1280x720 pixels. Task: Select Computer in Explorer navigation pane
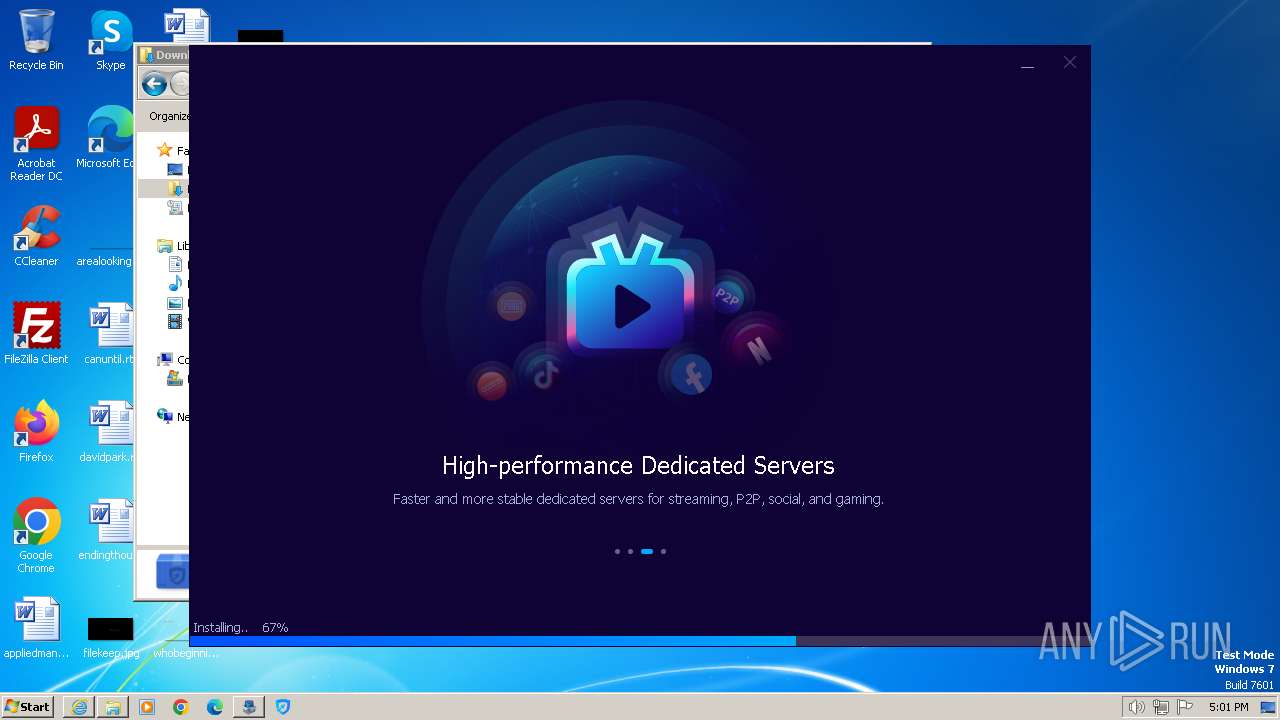tap(173, 359)
